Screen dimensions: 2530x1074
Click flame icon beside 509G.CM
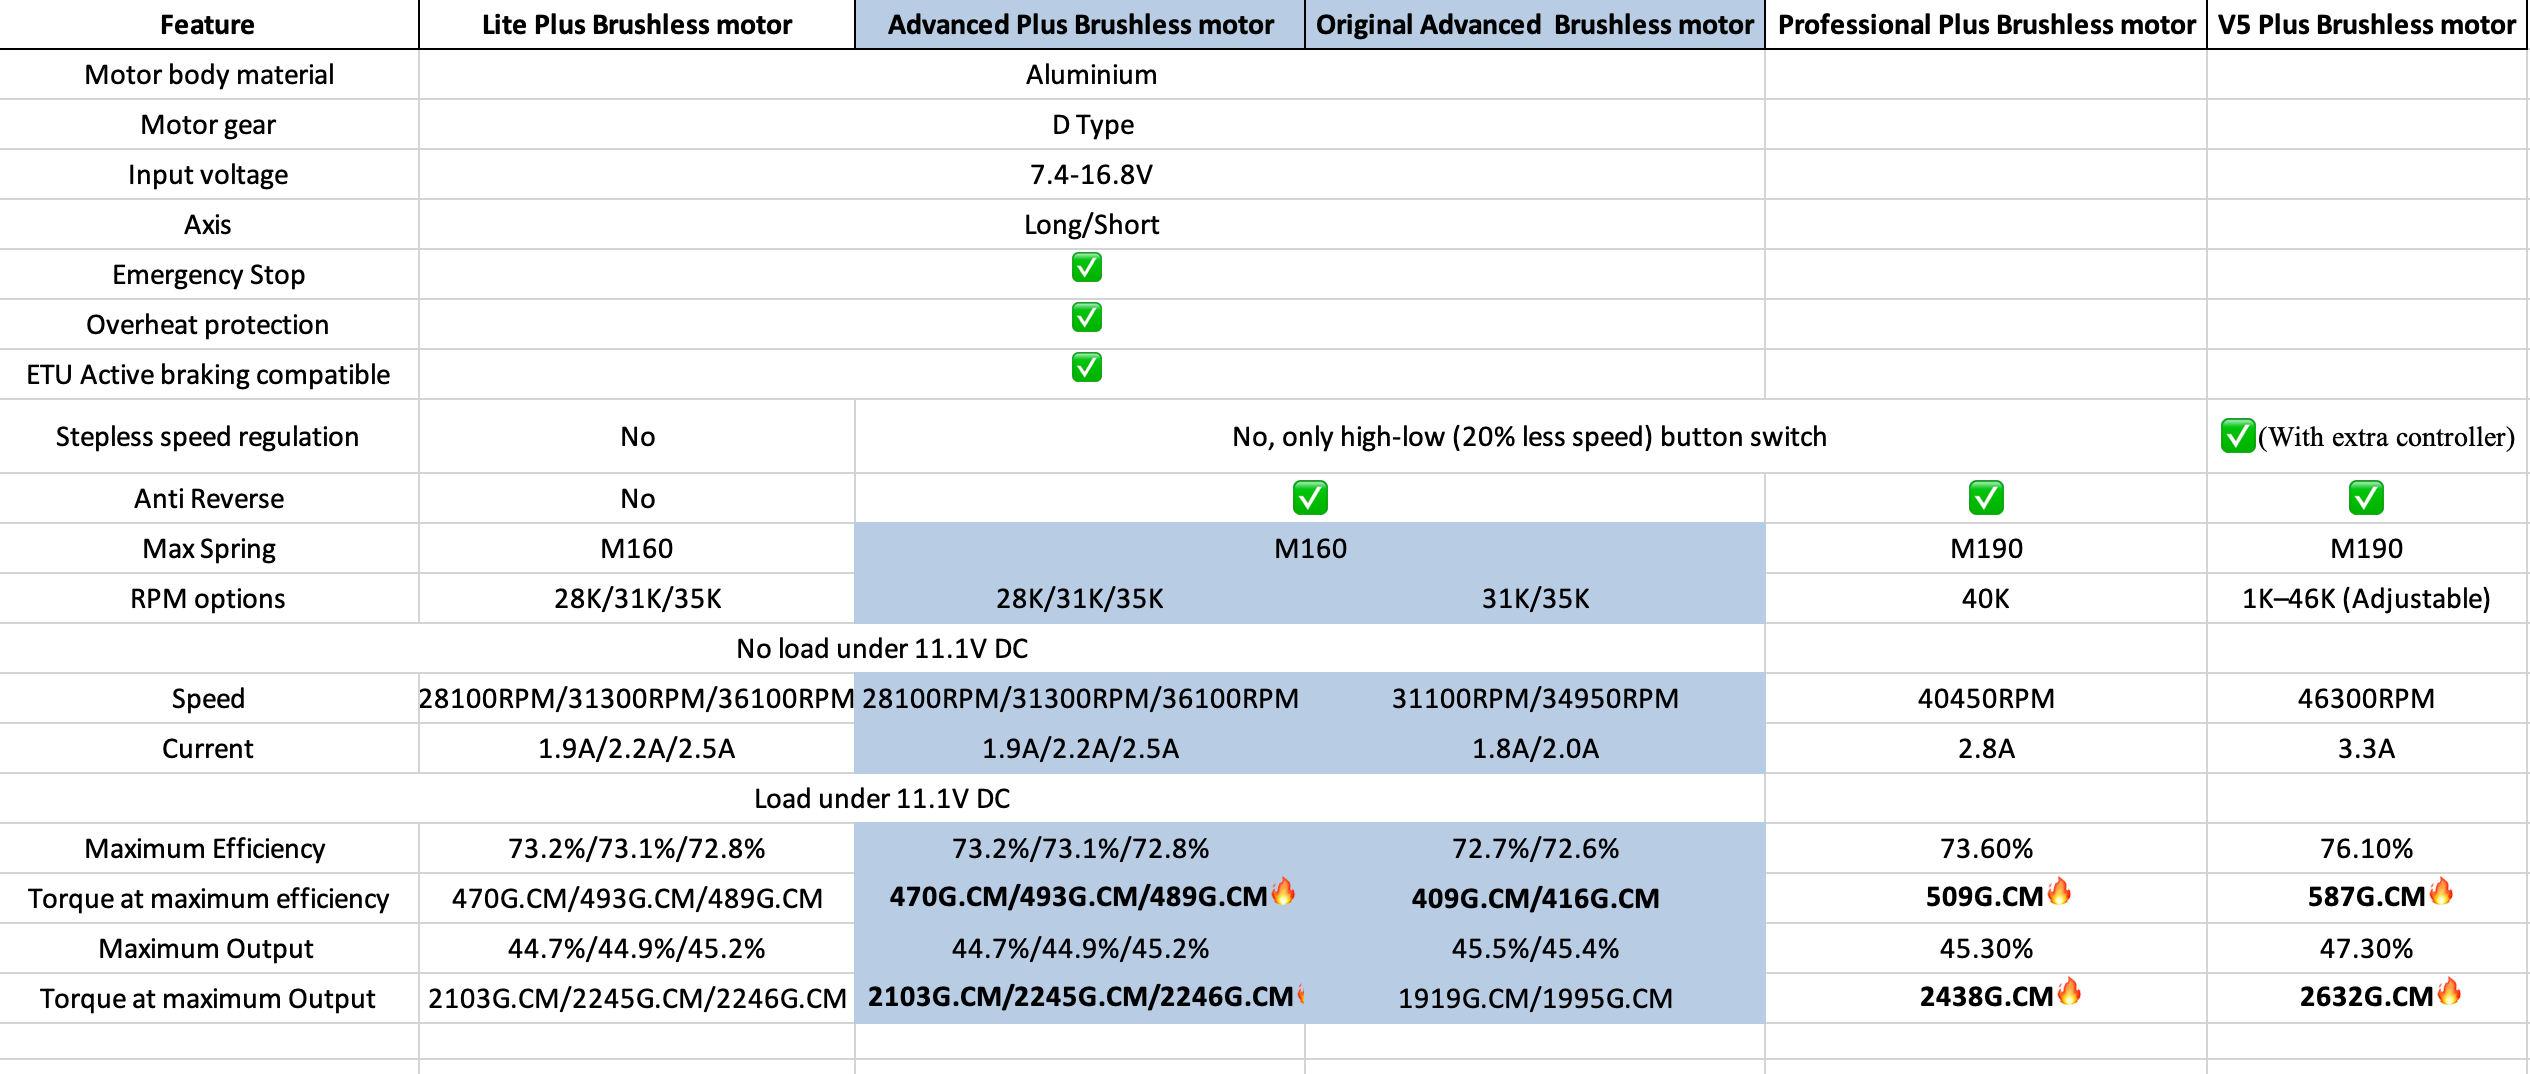[x=2059, y=891]
